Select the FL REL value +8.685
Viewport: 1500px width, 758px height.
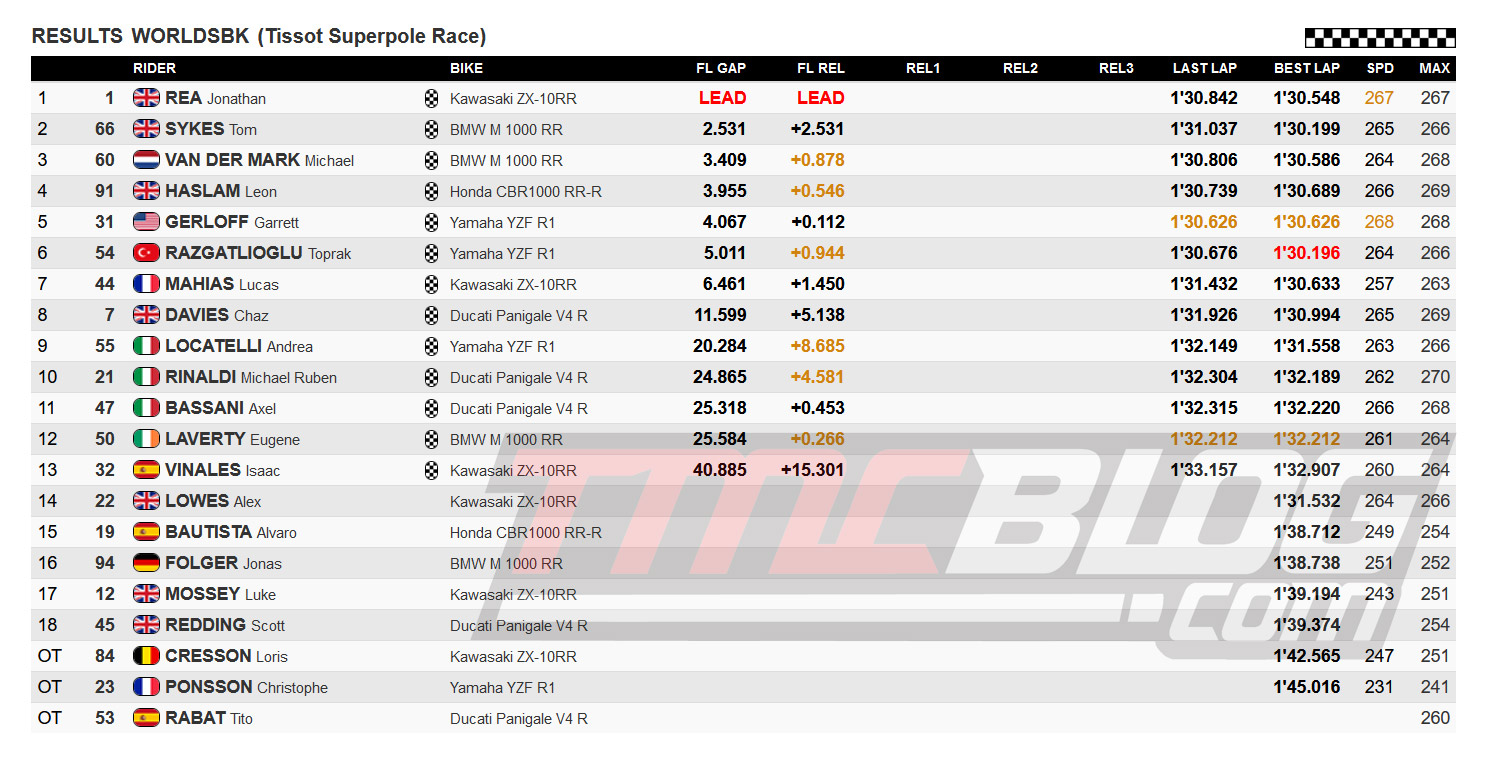tap(817, 346)
